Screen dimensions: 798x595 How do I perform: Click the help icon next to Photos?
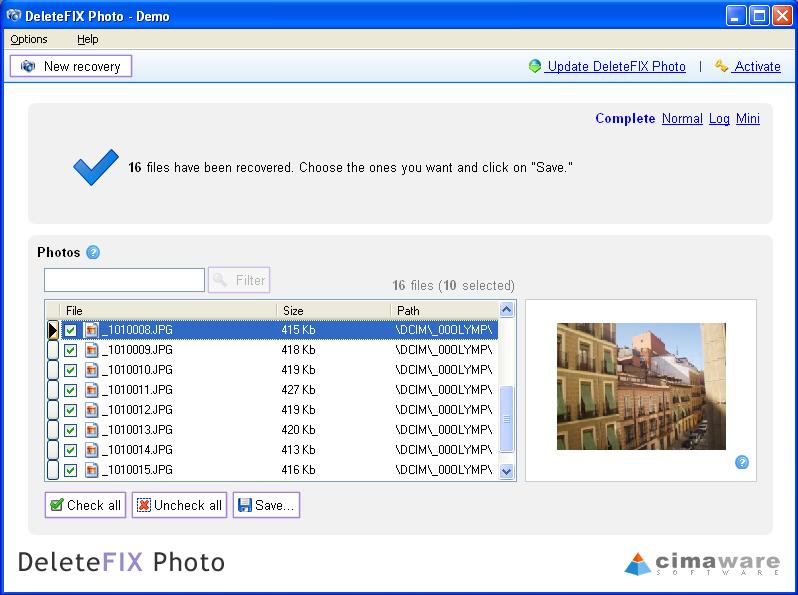(x=93, y=252)
